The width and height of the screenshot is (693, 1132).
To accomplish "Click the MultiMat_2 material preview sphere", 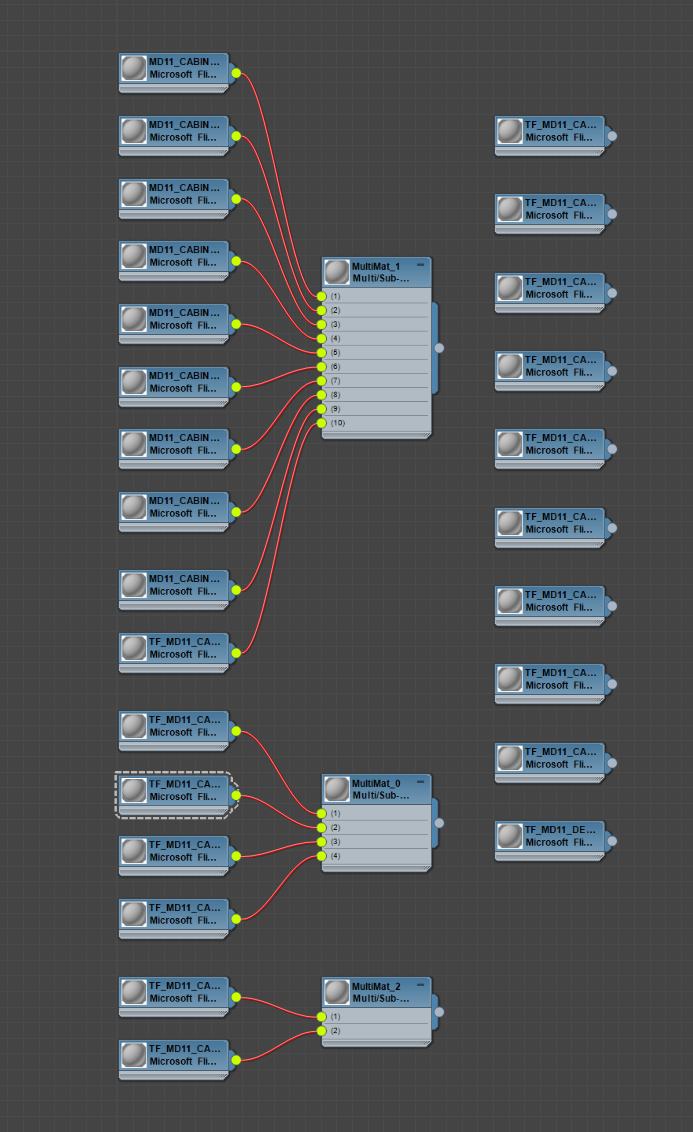I will pyautogui.click(x=337, y=992).
